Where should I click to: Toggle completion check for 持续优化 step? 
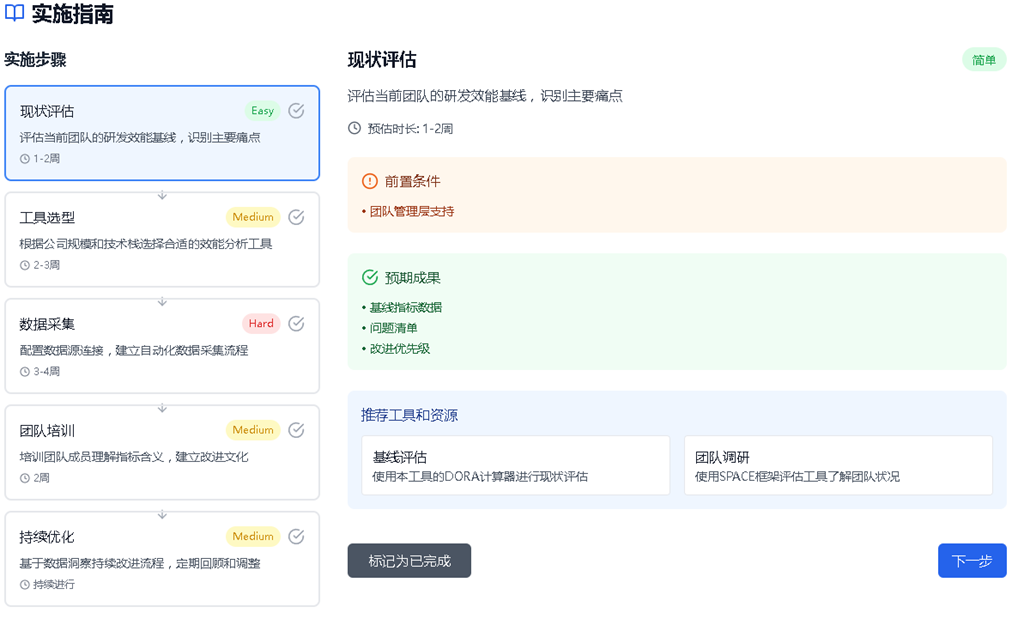tap(296, 536)
